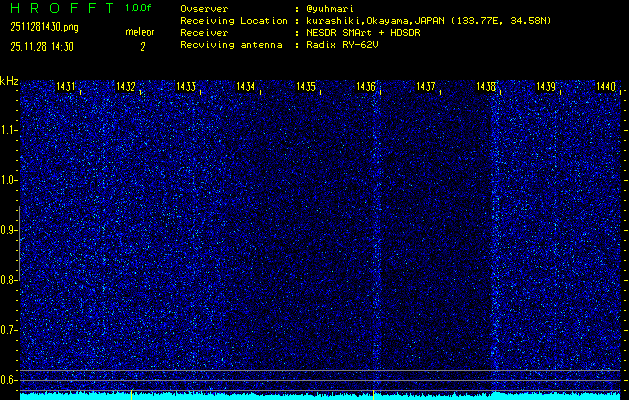Click the 1432 time marker

[x=126, y=86]
